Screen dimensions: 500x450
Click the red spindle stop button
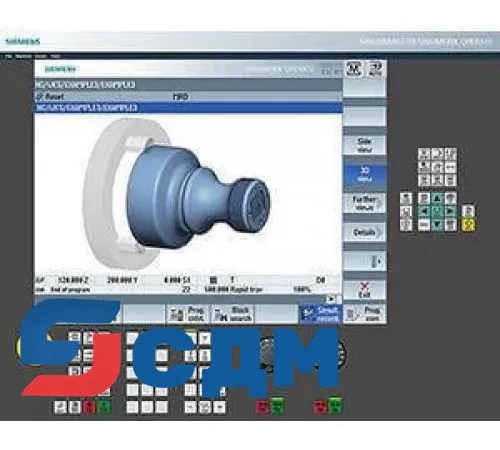(x=262, y=407)
